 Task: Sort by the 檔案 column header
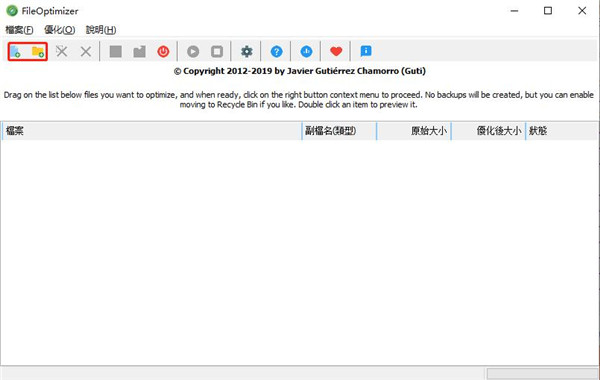coord(152,131)
